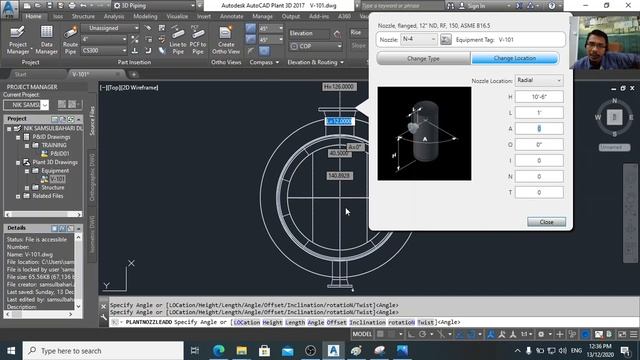The width and height of the screenshot is (640, 360).
Task: Open the Data Manager tool
Action: pyautogui.click(x=46, y=40)
